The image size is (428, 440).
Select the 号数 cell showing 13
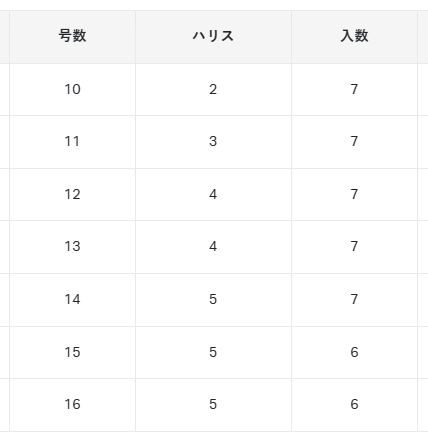point(72,247)
